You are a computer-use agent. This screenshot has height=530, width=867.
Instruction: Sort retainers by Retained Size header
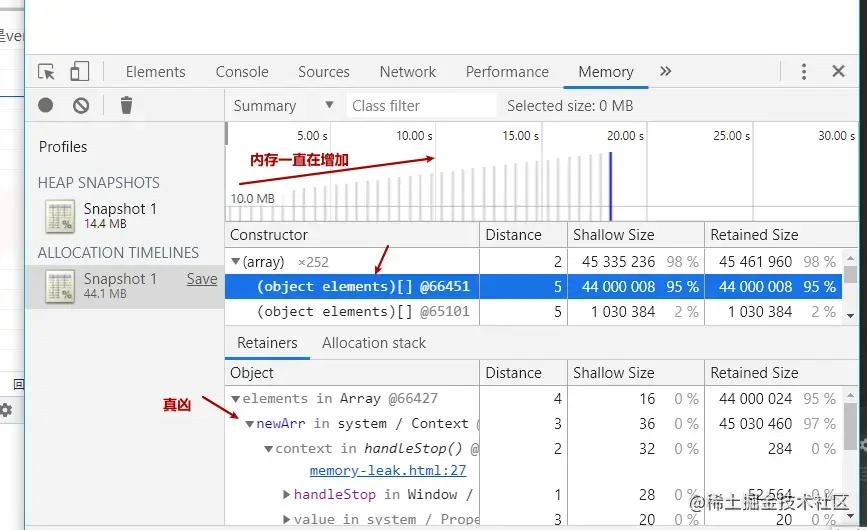(x=781, y=373)
